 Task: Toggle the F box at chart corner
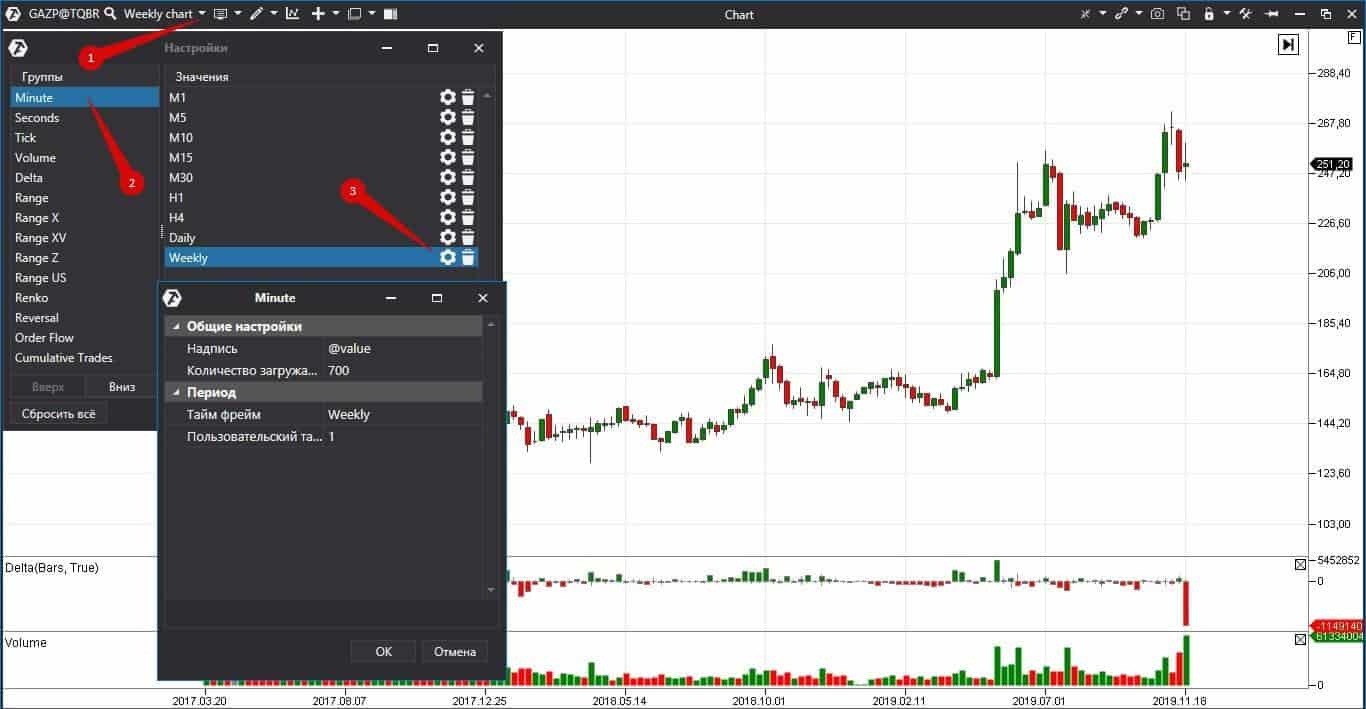pos(1354,37)
